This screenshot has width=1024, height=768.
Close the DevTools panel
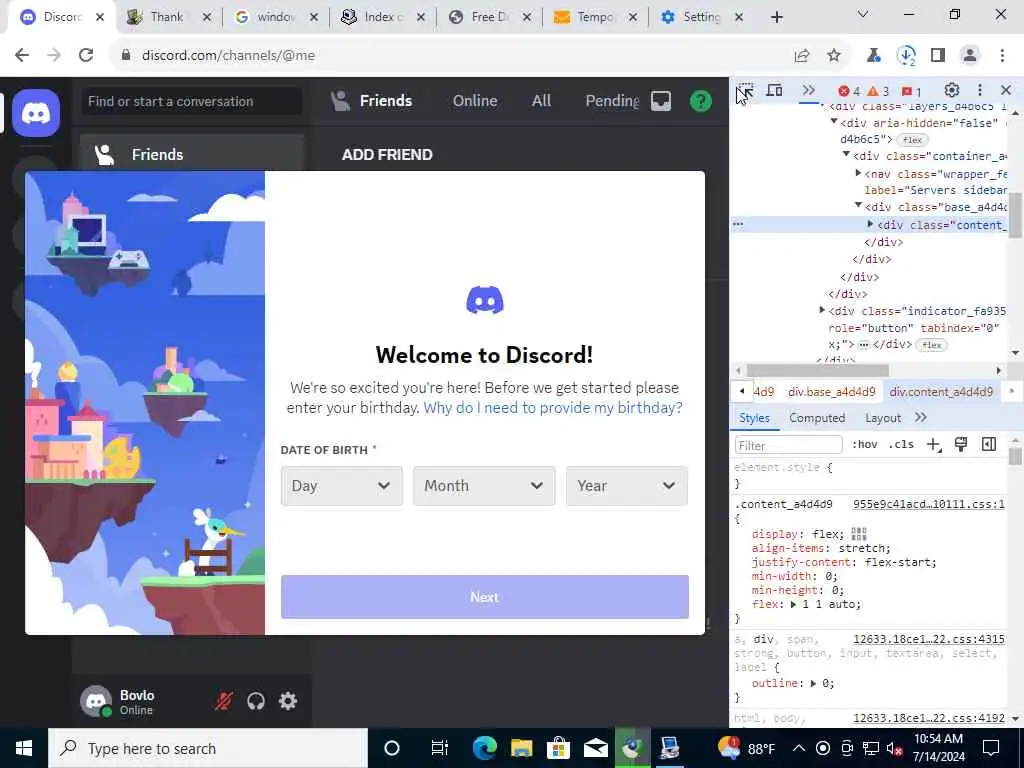[x=1006, y=90]
